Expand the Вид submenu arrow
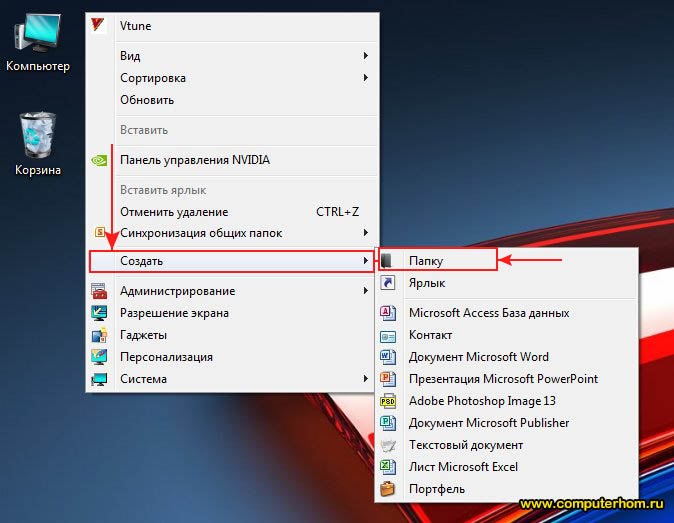Viewport: 674px width, 523px height. 365,55
